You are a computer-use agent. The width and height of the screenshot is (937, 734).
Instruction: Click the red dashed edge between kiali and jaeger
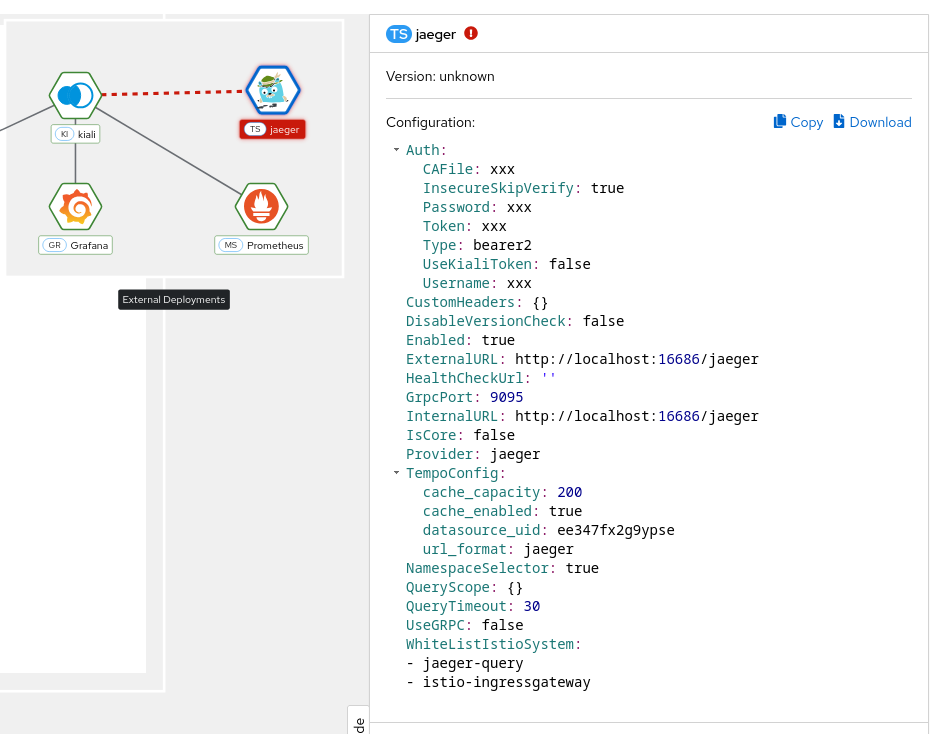(x=174, y=93)
